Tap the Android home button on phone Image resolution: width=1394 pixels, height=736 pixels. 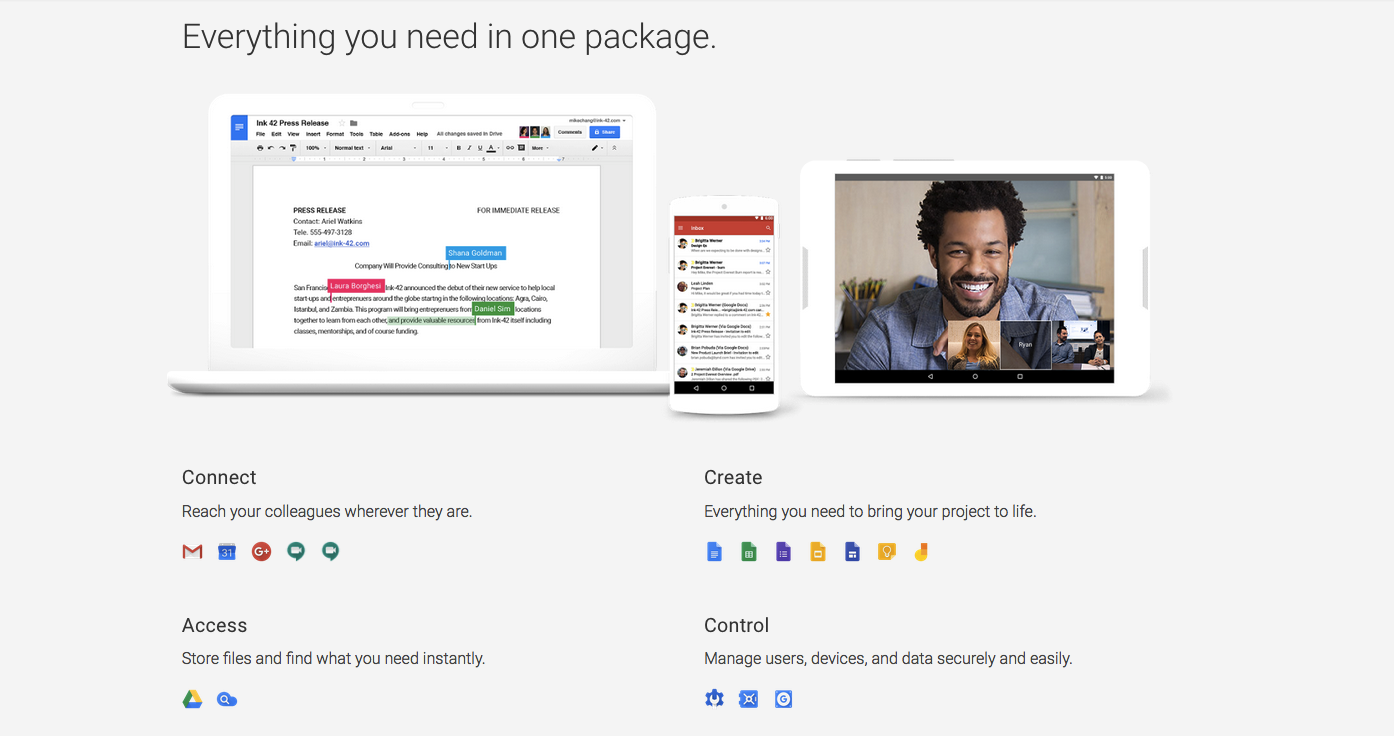[x=724, y=388]
